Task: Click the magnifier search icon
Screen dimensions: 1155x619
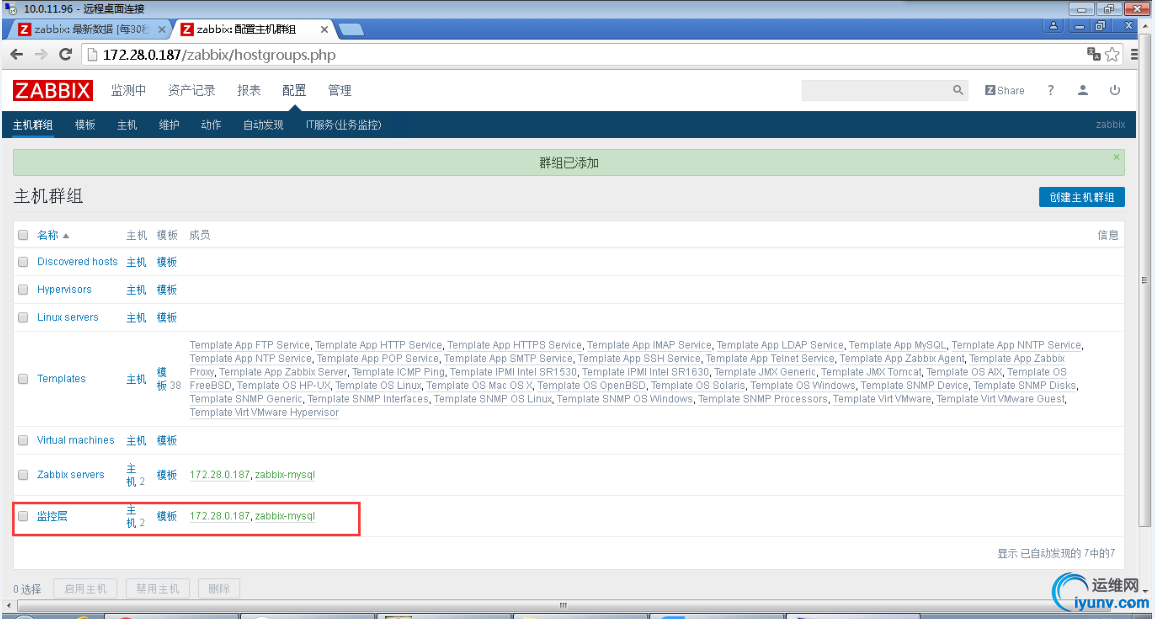Action: 958,90
